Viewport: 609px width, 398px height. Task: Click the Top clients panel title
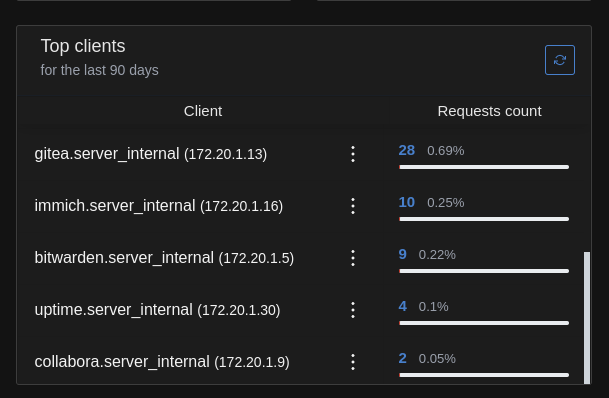pyautogui.click(x=83, y=46)
